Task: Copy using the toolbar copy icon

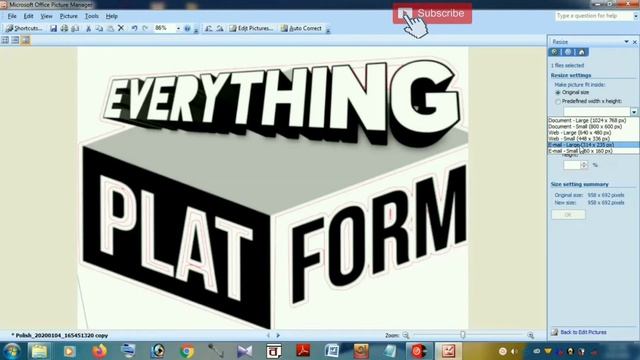Action: [x=99, y=28]
